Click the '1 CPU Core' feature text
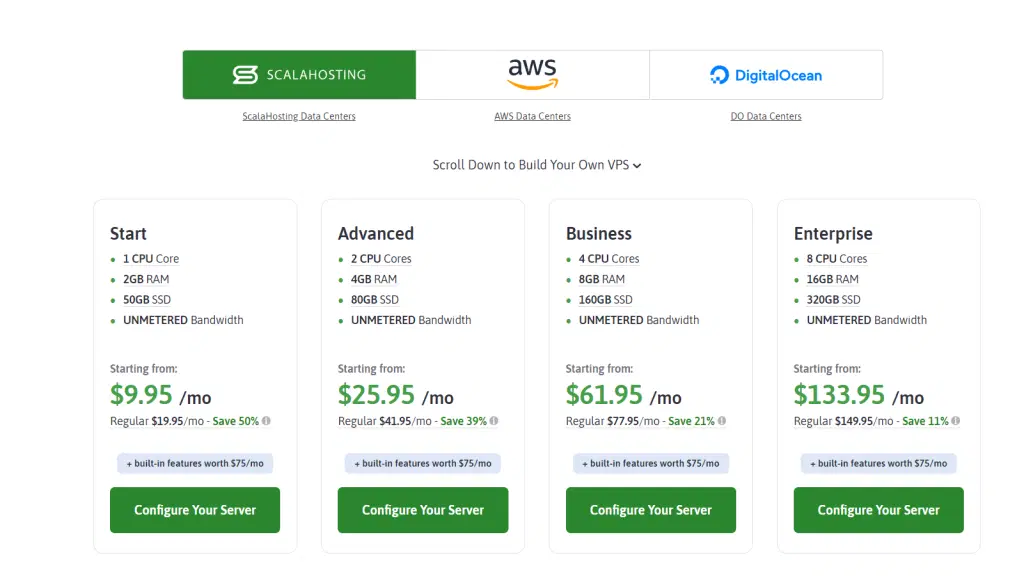This screenshot has width=1024, height=583. (x=151, y=259)
